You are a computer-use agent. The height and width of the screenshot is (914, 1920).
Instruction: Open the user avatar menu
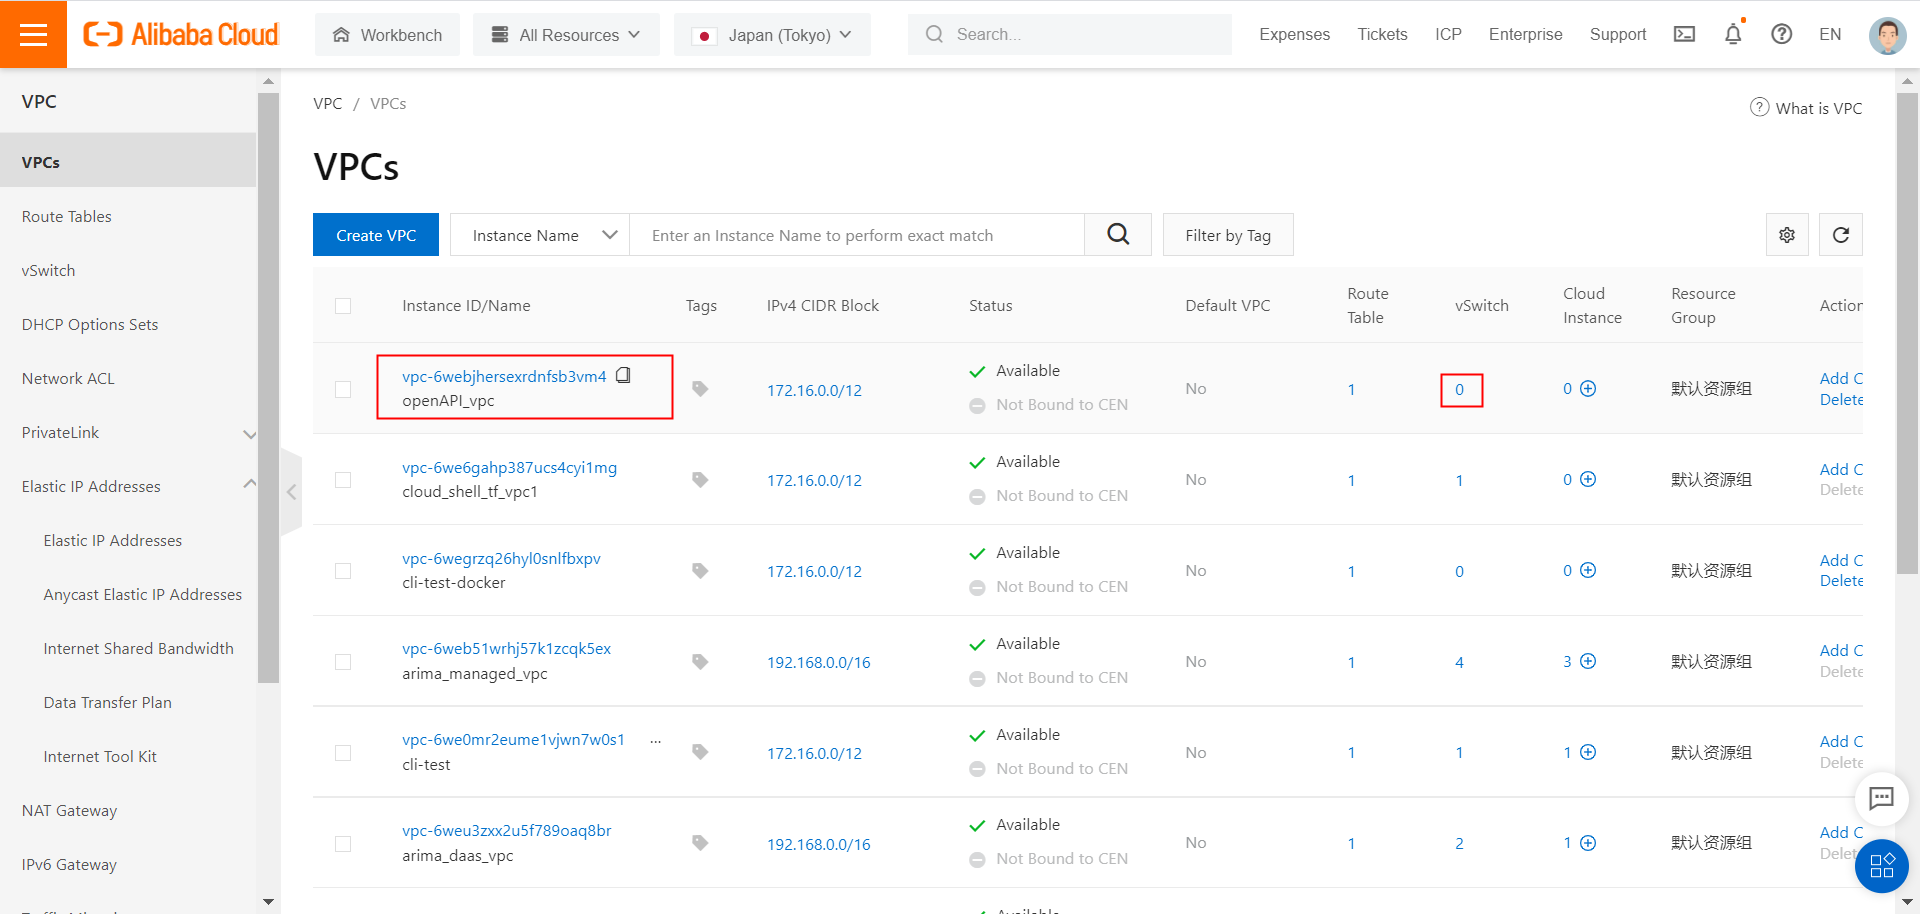tap(1887, 35)
